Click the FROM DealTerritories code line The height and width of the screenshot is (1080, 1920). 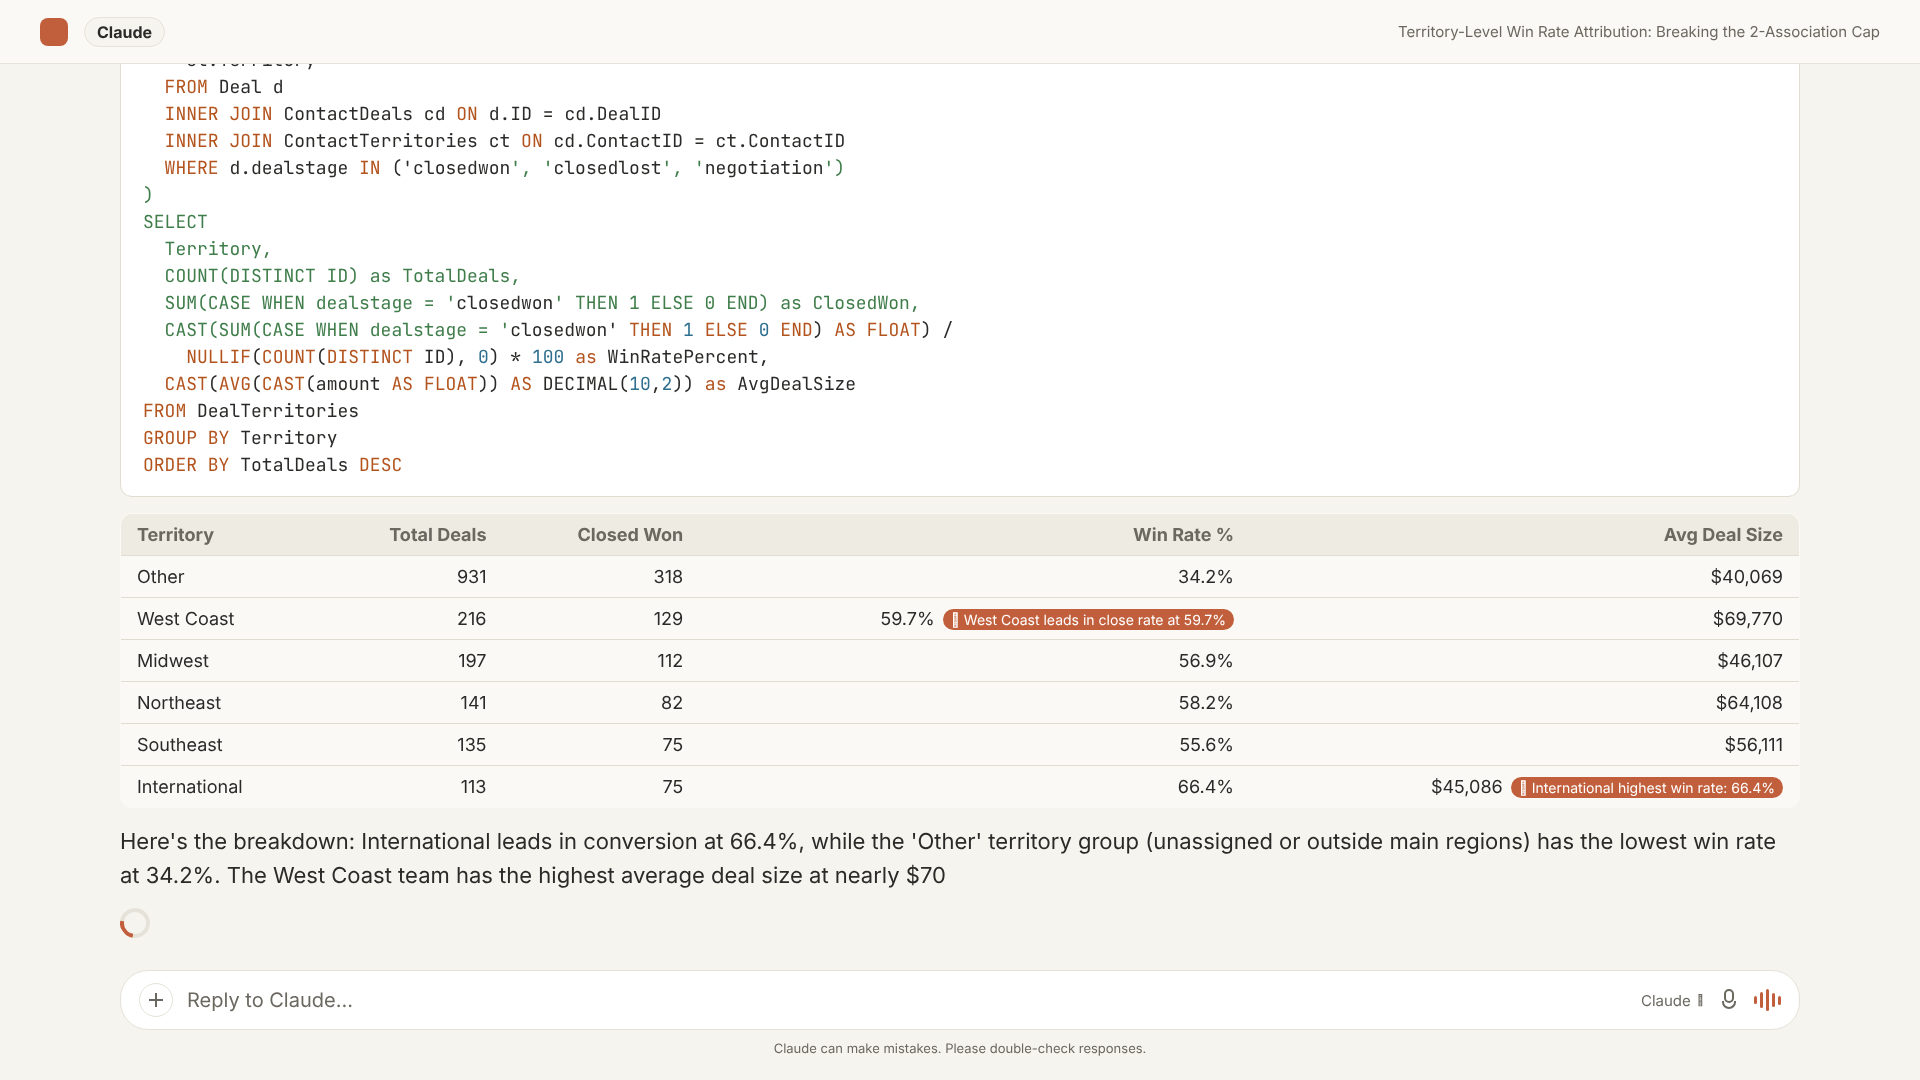pos(251,411)
